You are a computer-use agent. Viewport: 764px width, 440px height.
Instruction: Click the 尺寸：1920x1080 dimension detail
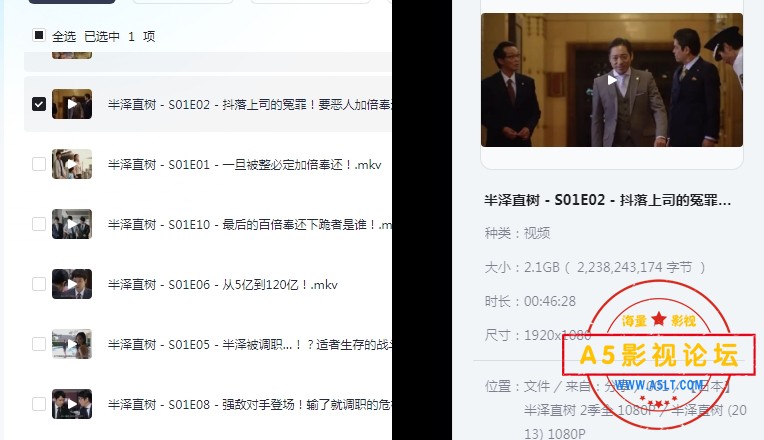538,335
